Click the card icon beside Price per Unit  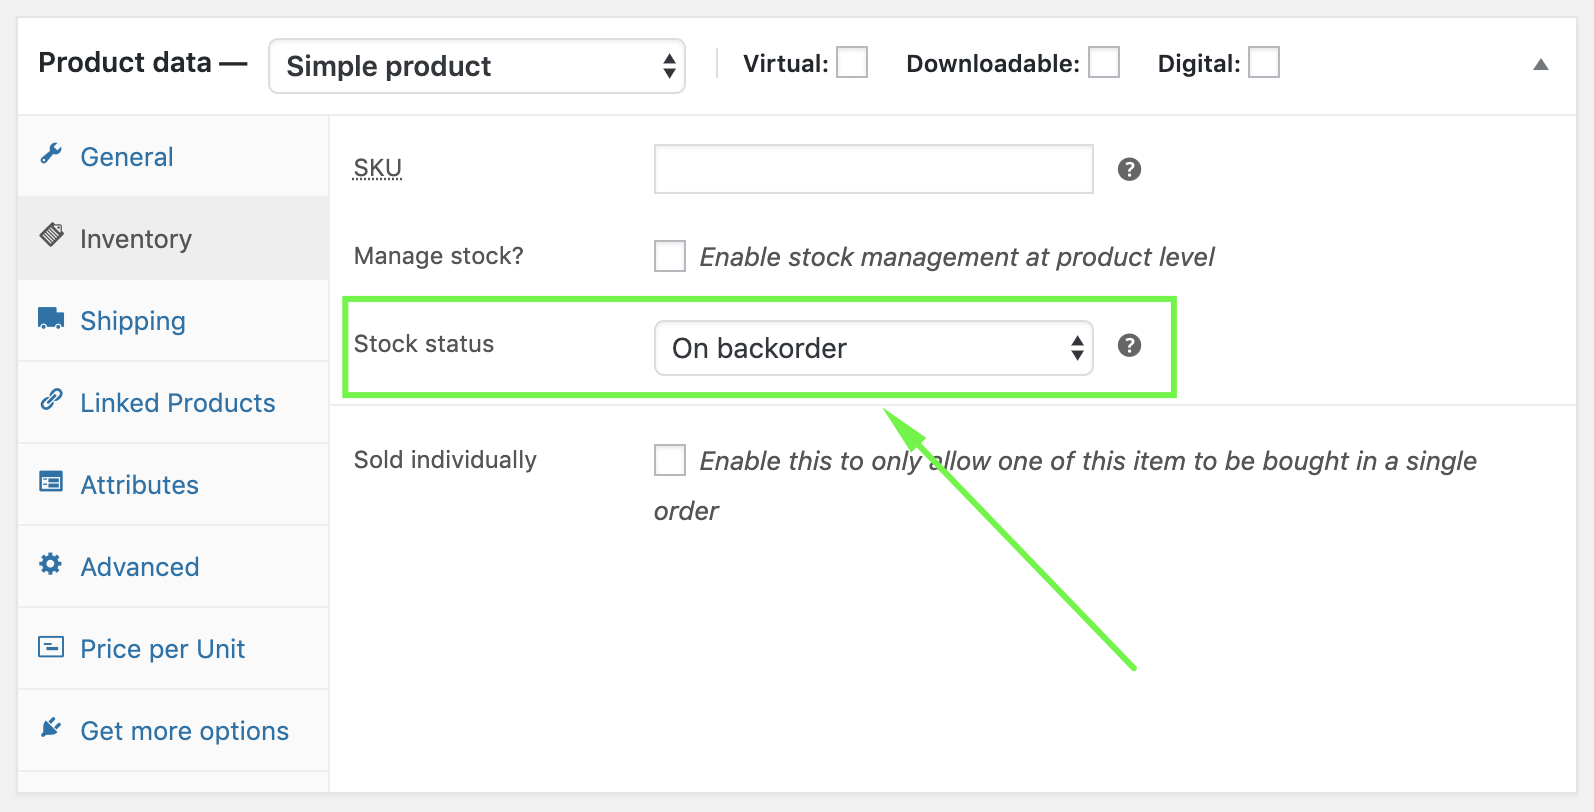click(x=51, y=647)
